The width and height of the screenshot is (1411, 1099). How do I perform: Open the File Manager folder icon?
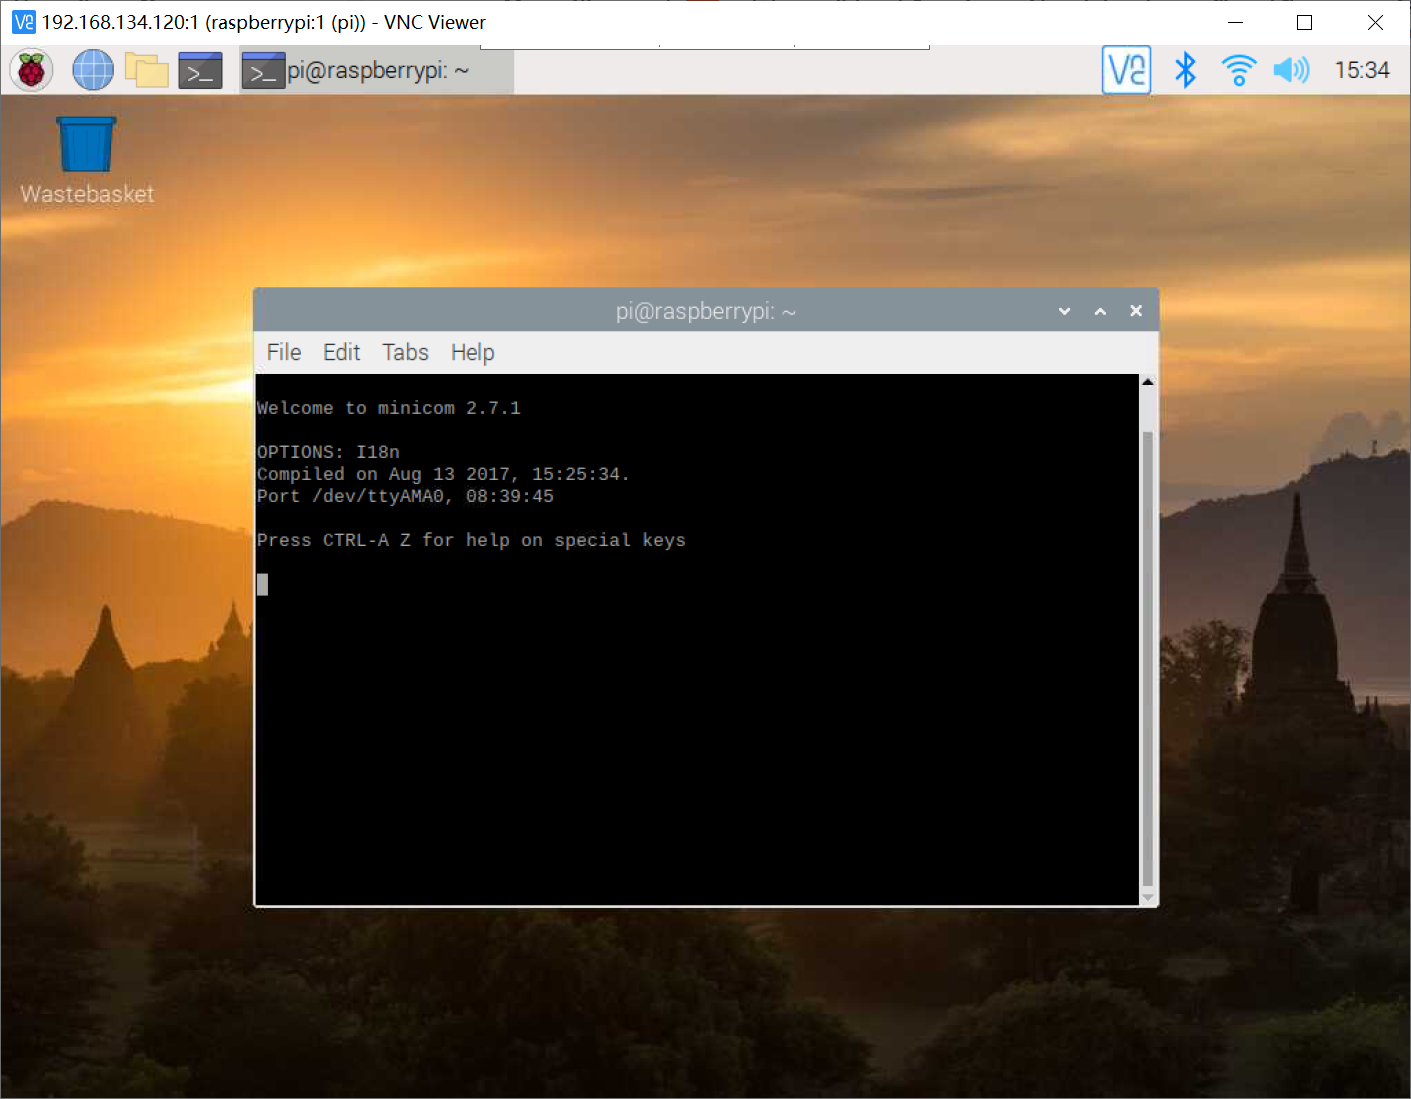pyautogui.click(x=147, y=71)
